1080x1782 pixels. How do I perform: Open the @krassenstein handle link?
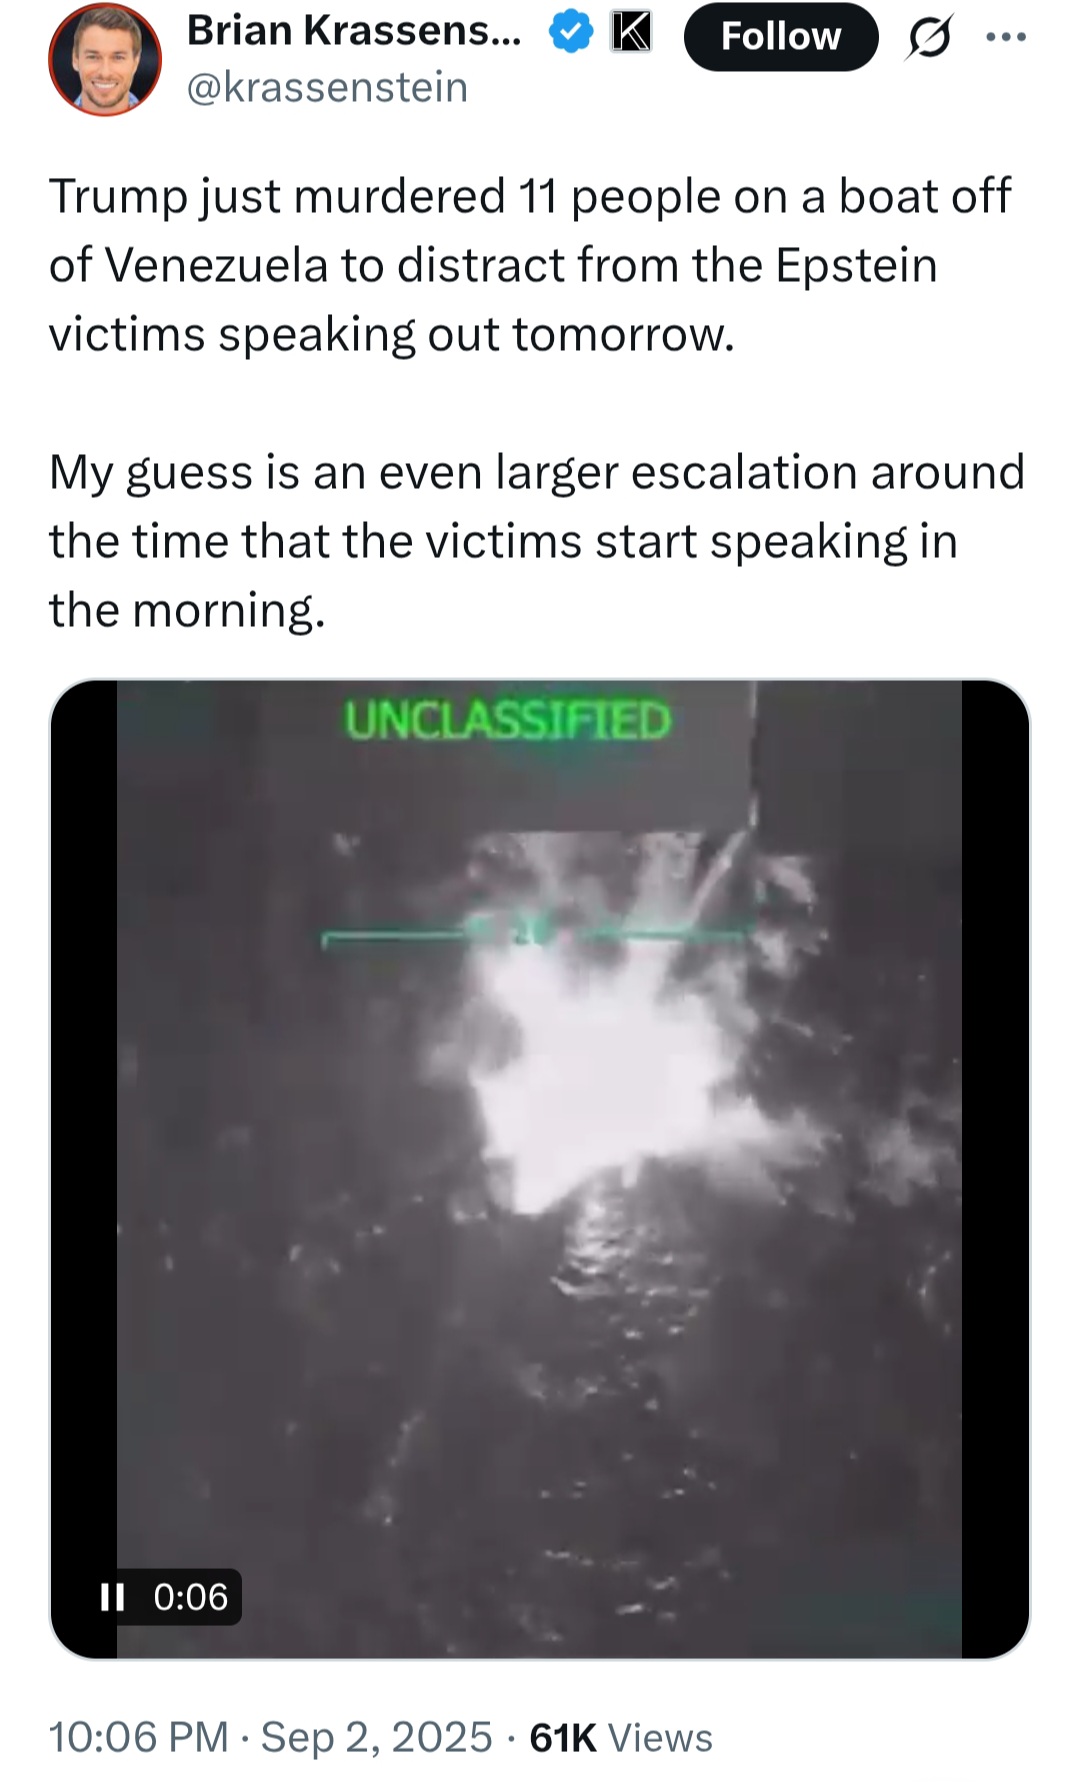click(x=327, y=88)
